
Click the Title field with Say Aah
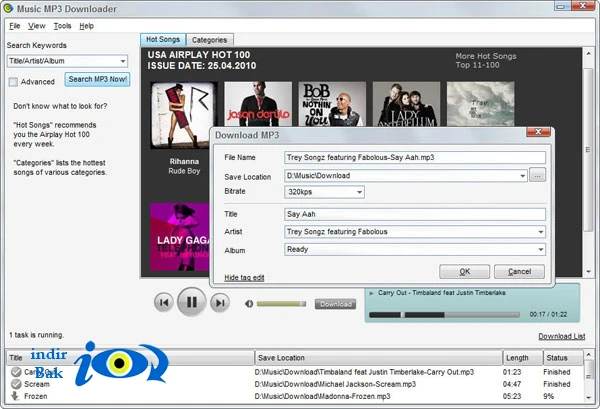[x=415, y=214]
